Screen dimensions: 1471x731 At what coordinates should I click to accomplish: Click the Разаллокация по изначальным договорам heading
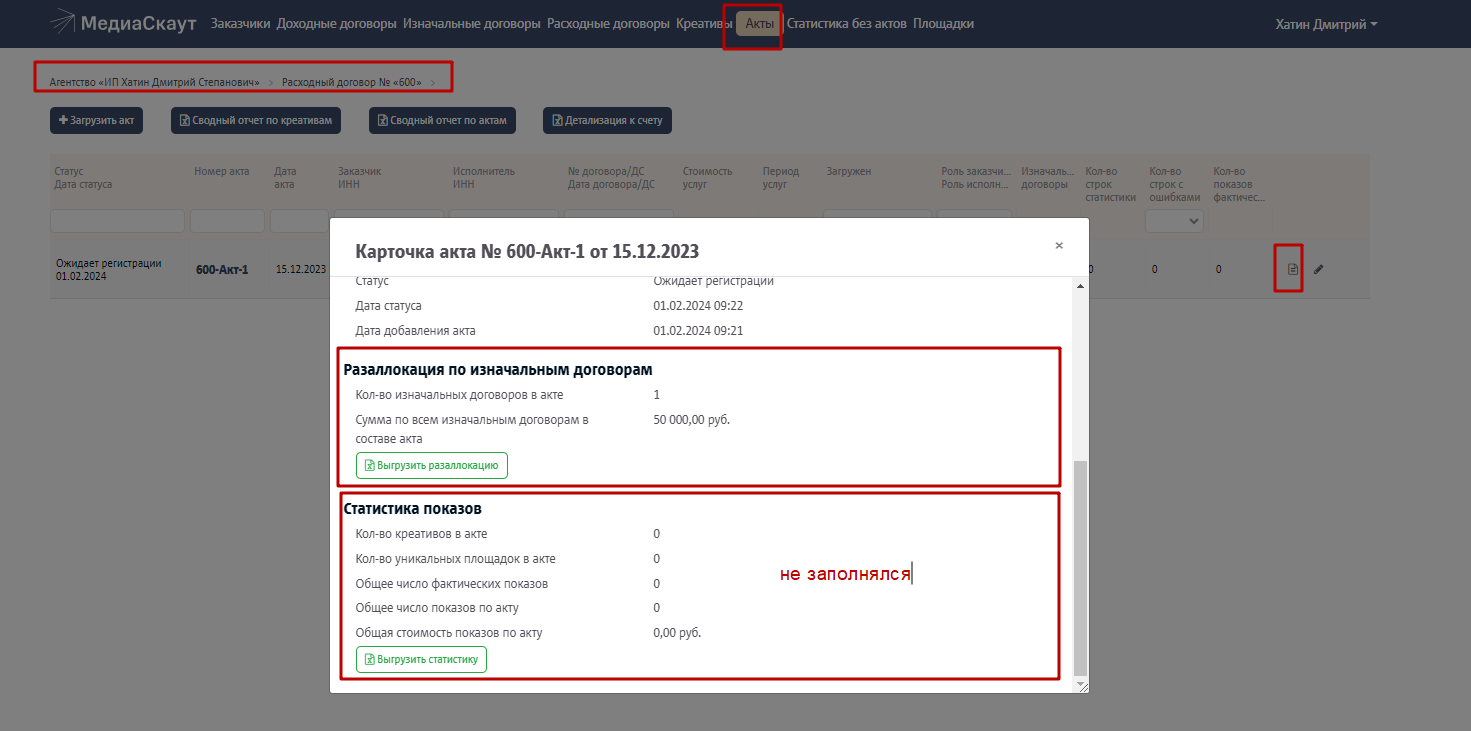(x=498, y=370)
